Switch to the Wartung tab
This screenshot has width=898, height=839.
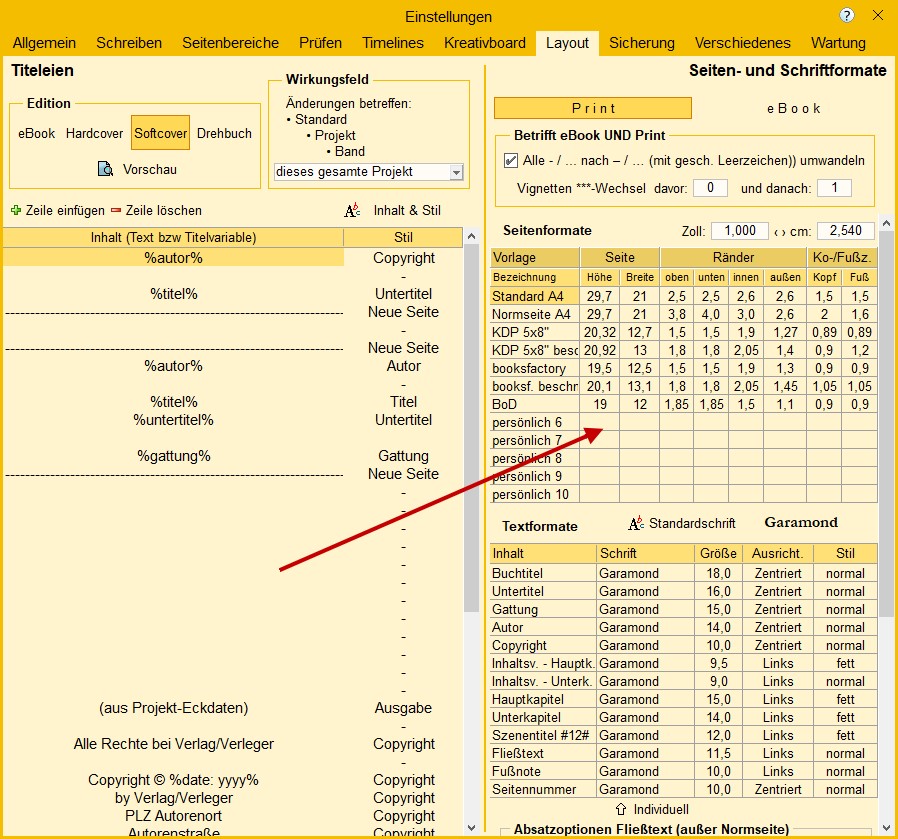(838, 43)
